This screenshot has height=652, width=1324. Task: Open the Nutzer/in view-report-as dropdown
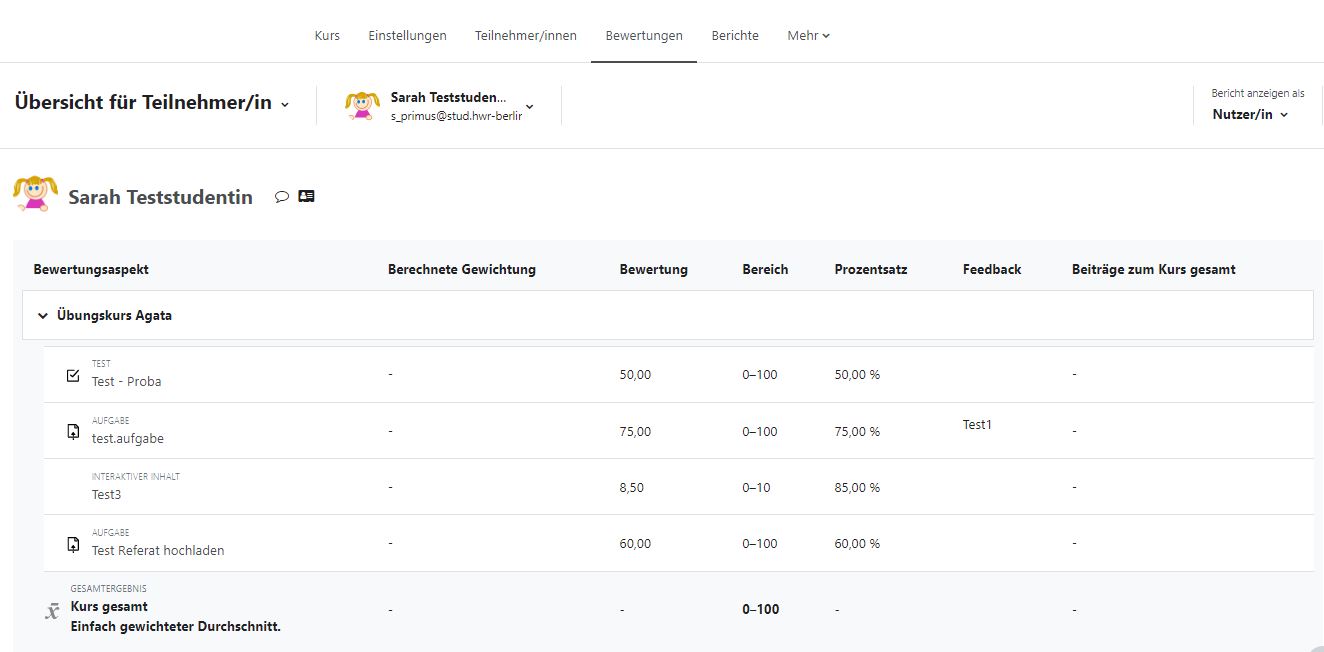(x=1250, y=115)
